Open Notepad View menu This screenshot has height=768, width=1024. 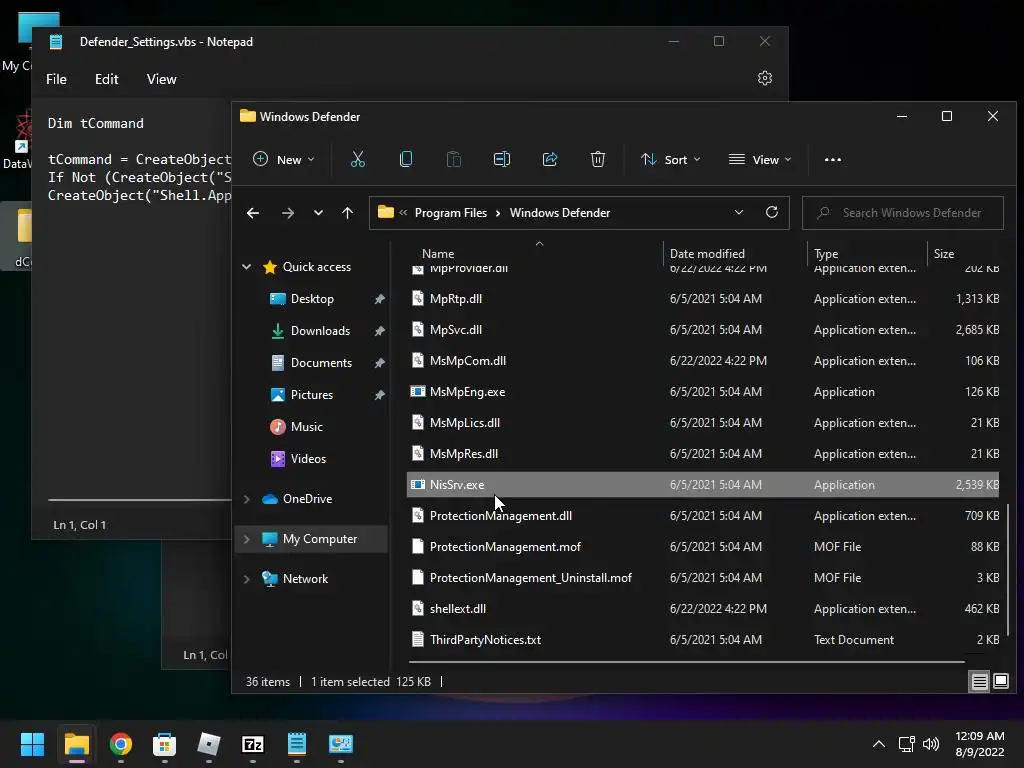tap(161, 79)
